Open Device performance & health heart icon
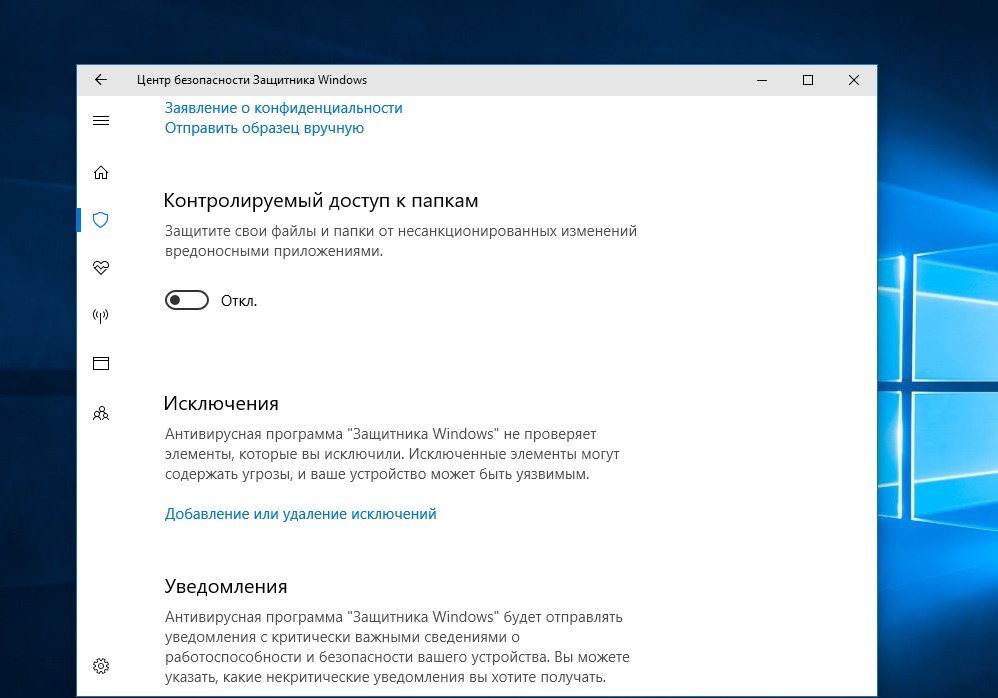998x698 pixels. pos(101,267)
